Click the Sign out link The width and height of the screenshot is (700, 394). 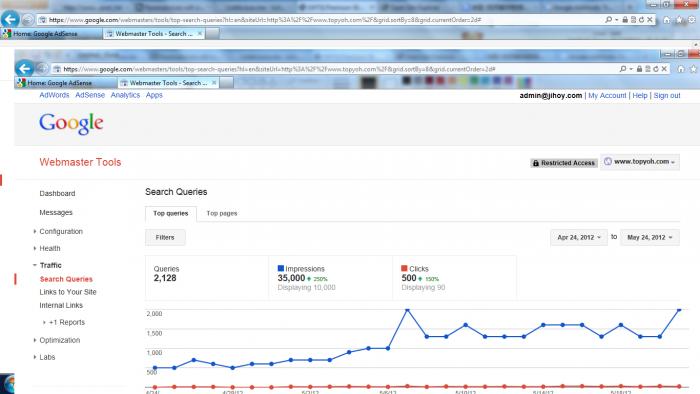click(x=667, y=95)
